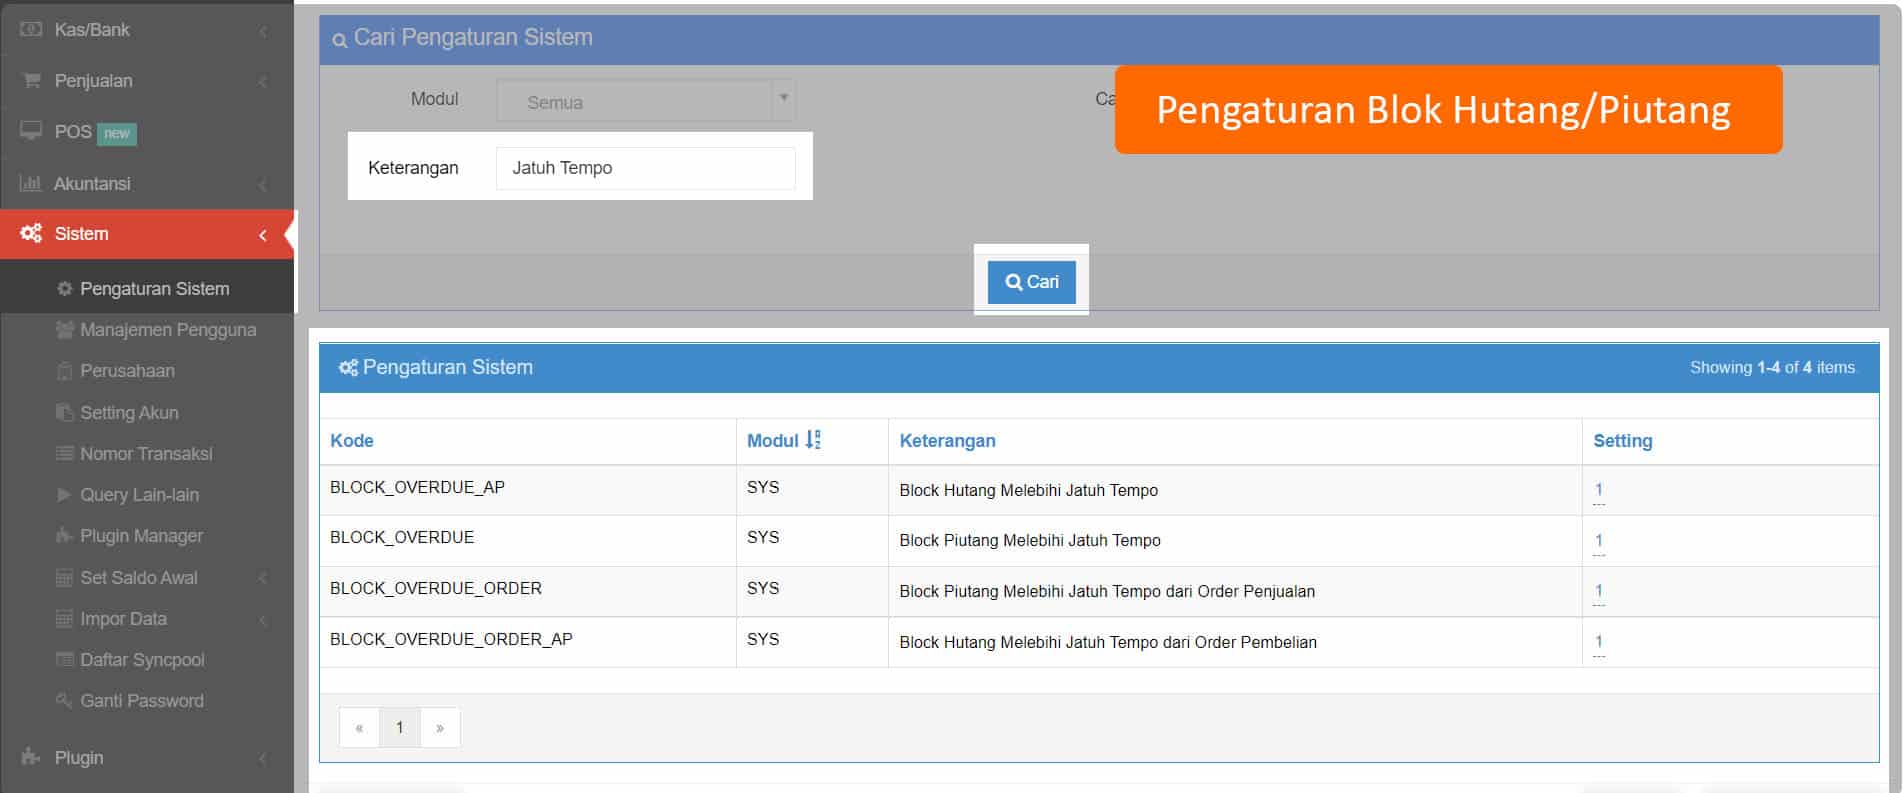Open Nomor Transaksi page
The image size is (1903, 793).
(x=147, y=454)
